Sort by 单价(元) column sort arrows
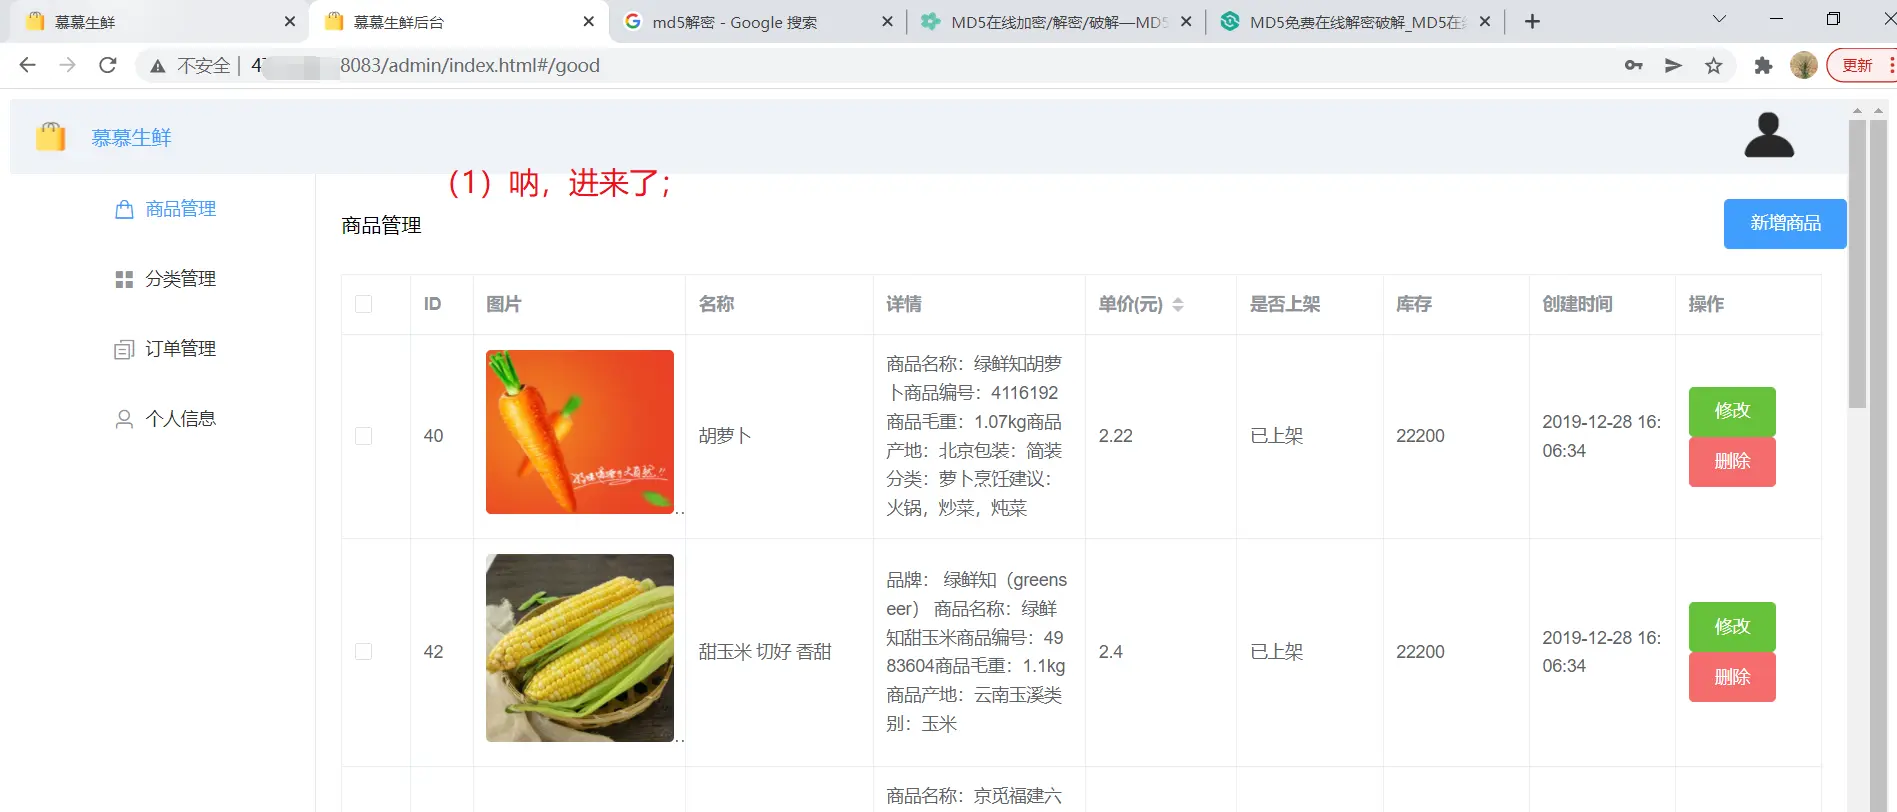Screen dimensions: 1897x812 tap(1178, 305)
